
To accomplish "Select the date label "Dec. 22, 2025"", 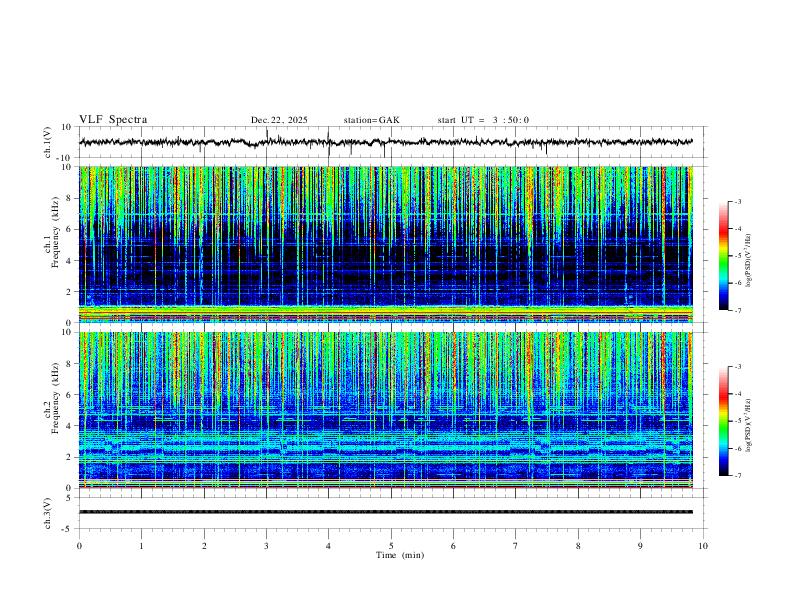I will click(x=279, y=120).
